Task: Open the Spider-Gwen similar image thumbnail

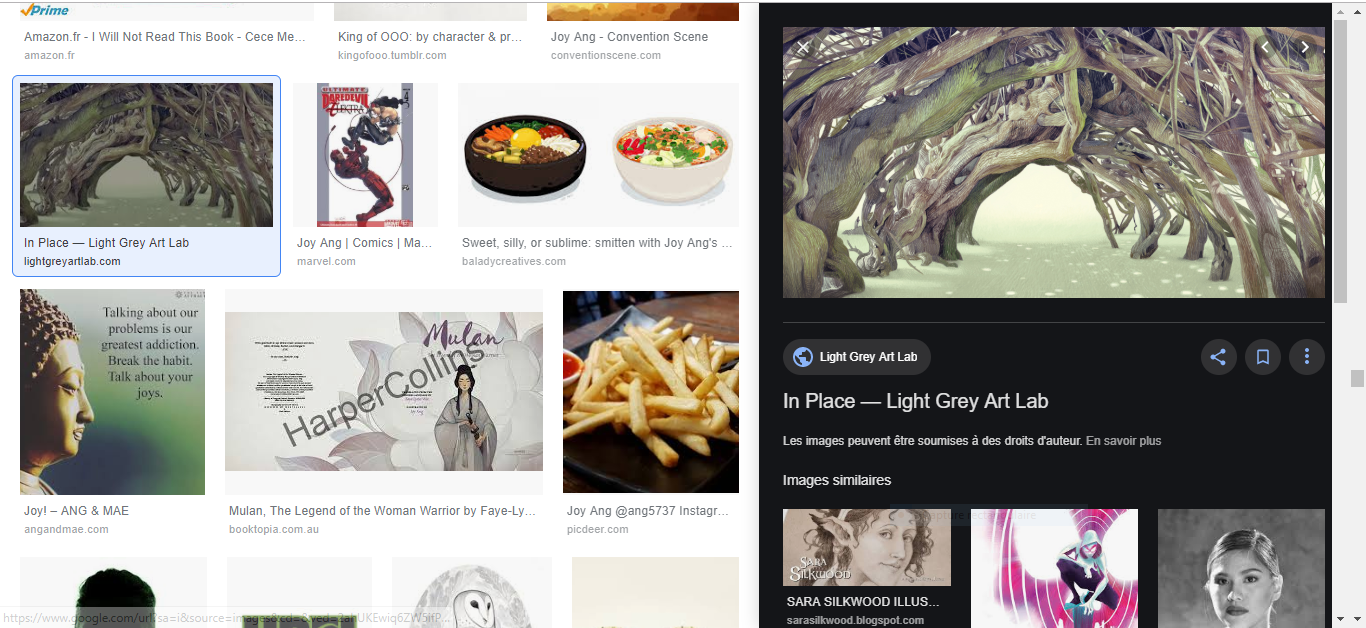Action: tap(1054, 565)
